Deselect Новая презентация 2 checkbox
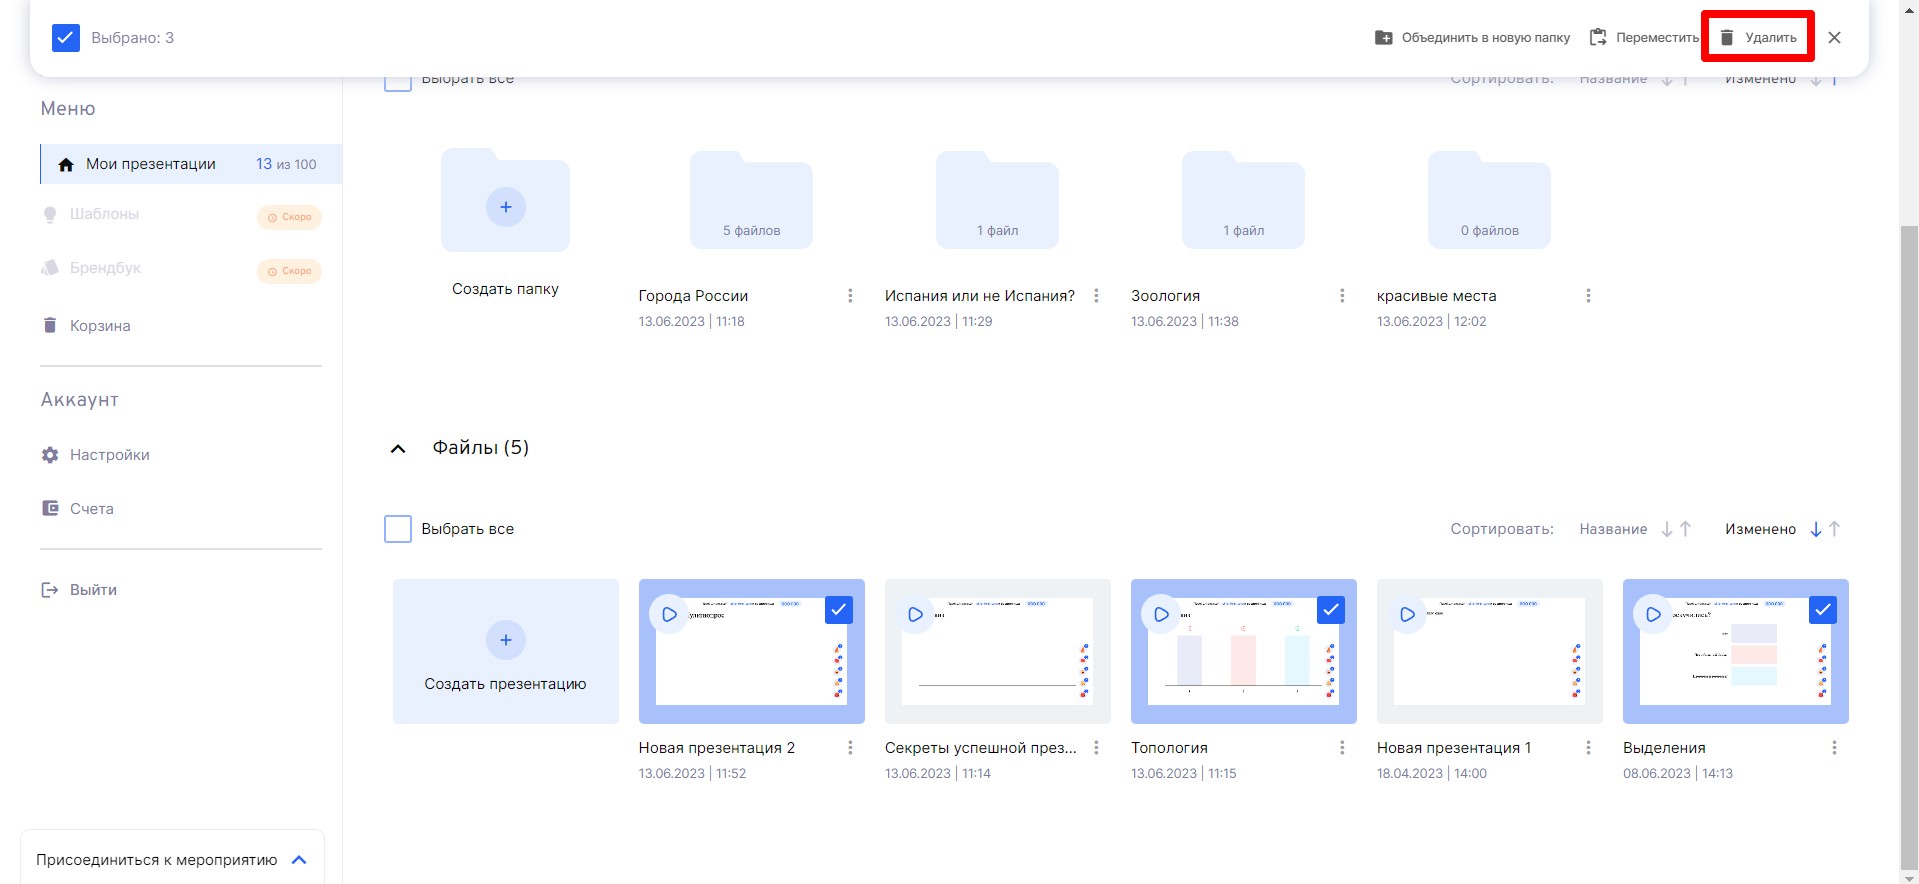The height and width of the screenshot is (884, 1919). 839,610
